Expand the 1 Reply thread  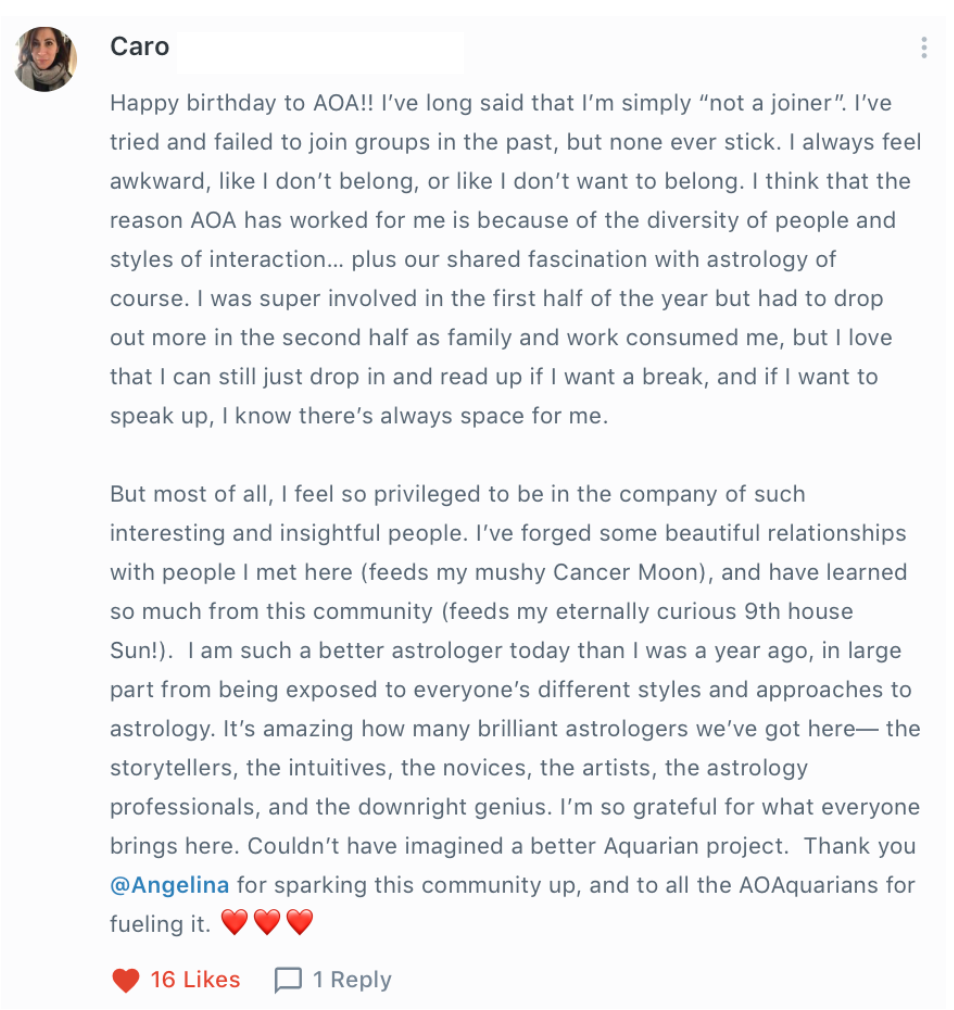click(352, 980)
